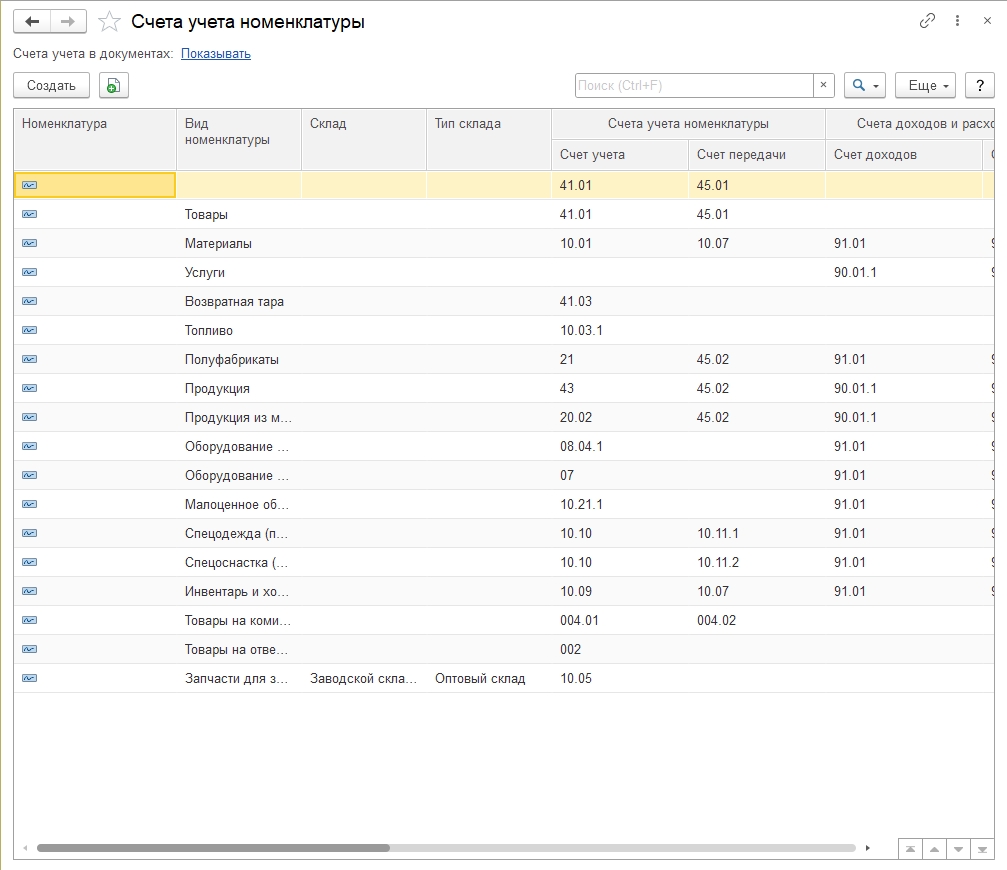Click the Склад column header
The height and width of the screenshot is (870, 1007).
(363, 139)
